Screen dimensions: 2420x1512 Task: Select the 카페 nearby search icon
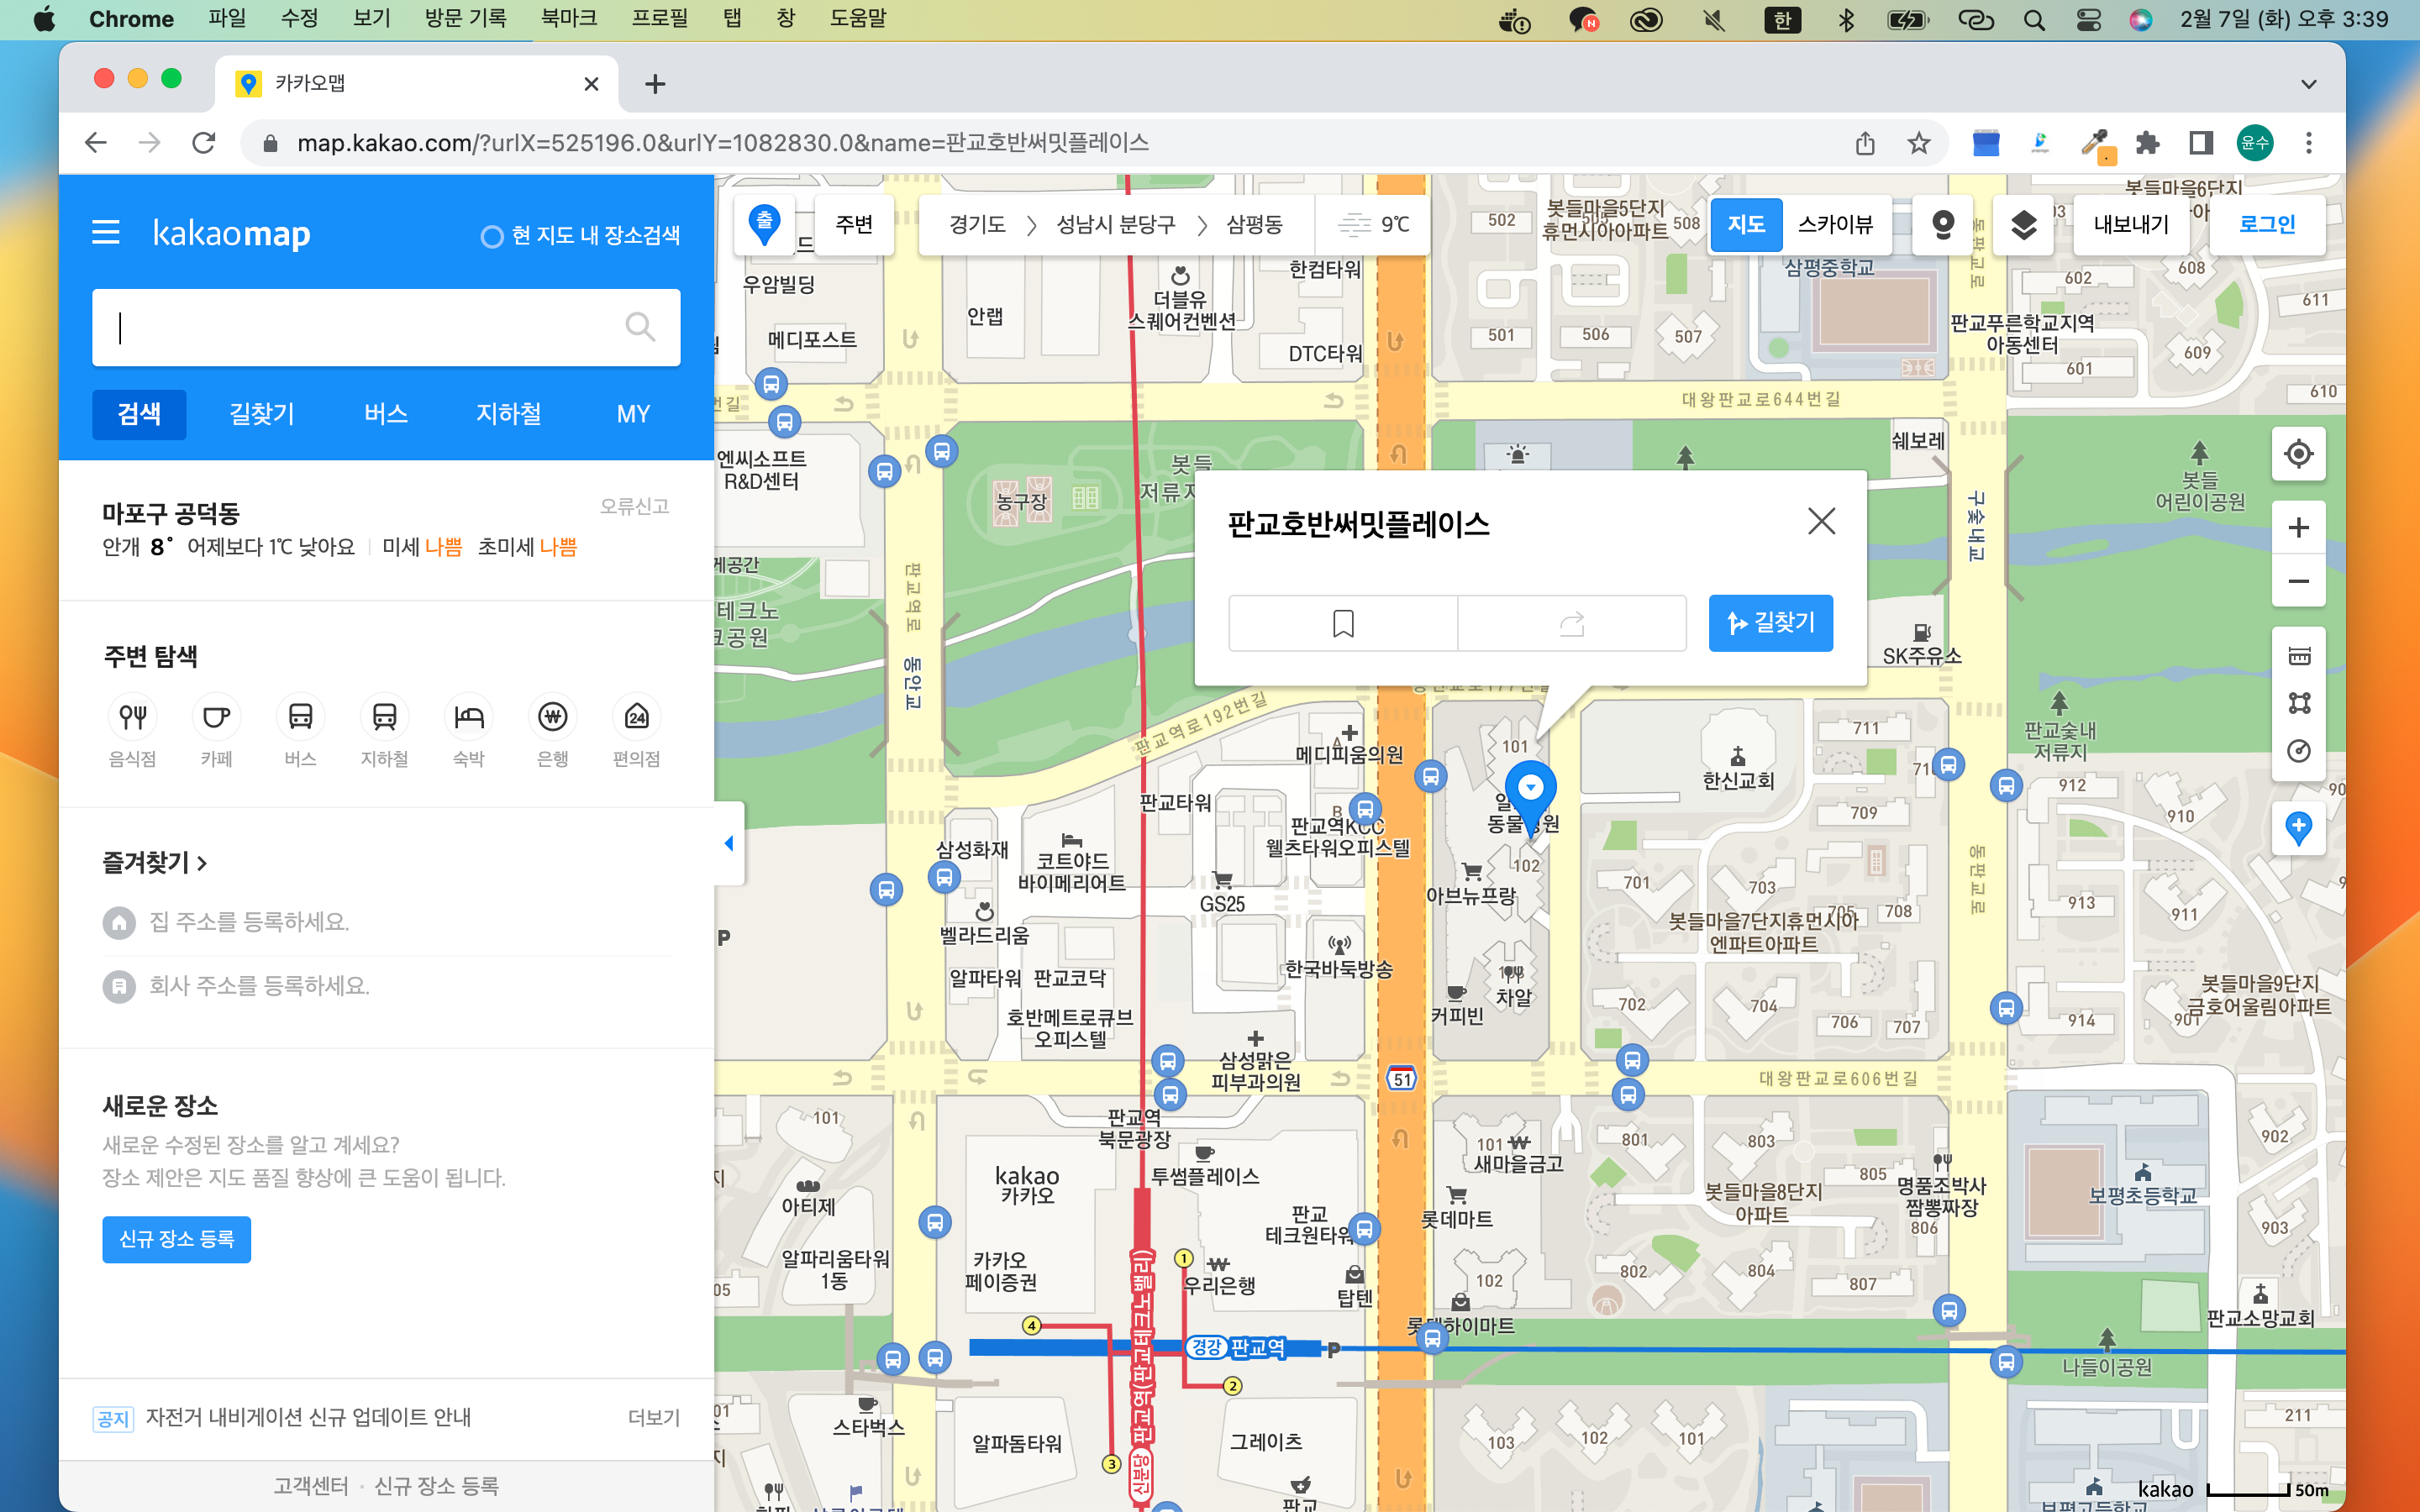pos(217,718)
